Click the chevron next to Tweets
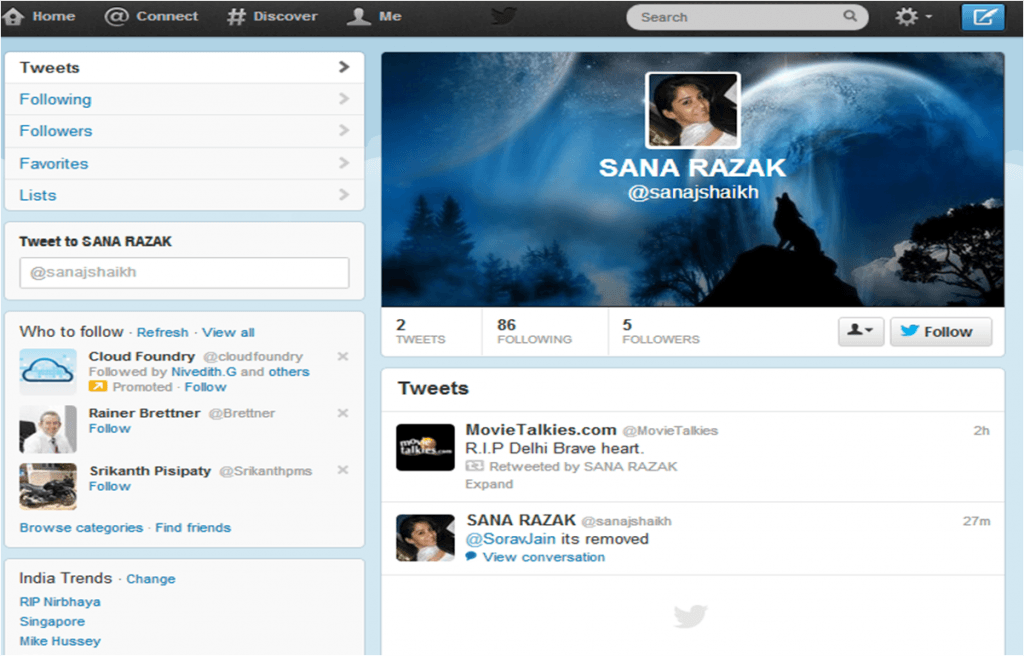The height and width of the screenshot is (656, 1024). point(344,67)
